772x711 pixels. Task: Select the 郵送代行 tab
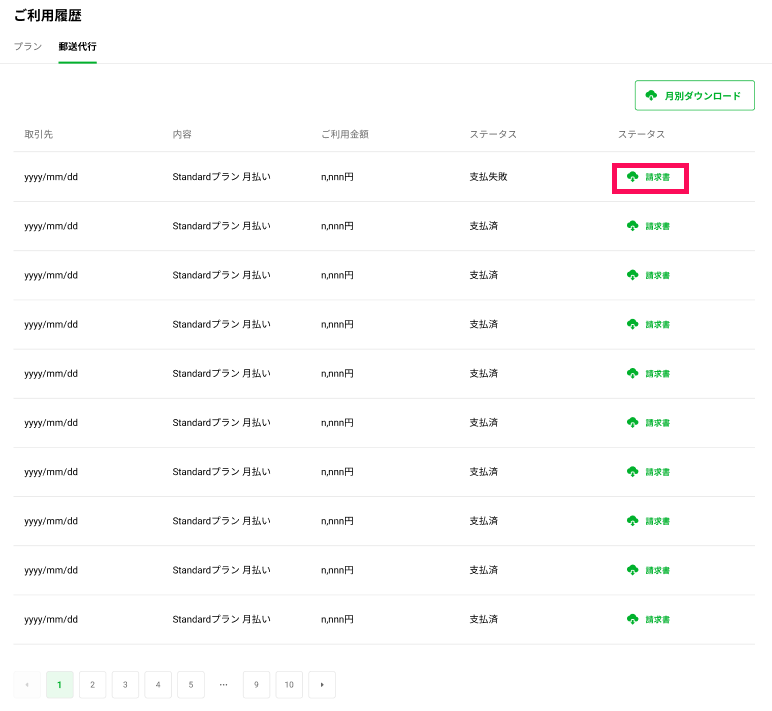77,47
